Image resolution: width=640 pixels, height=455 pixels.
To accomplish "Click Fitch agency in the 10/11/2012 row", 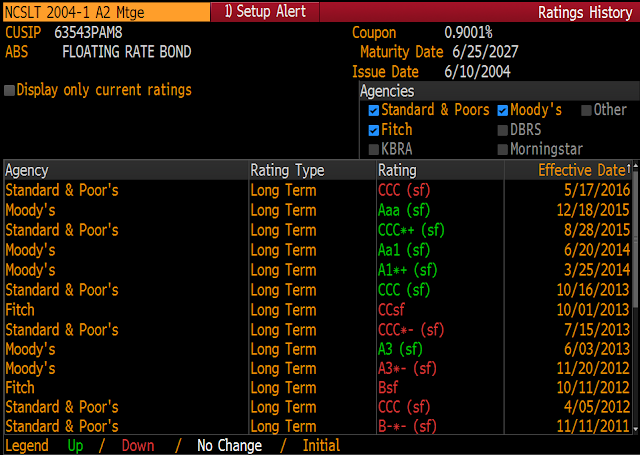I will (20, 388).
